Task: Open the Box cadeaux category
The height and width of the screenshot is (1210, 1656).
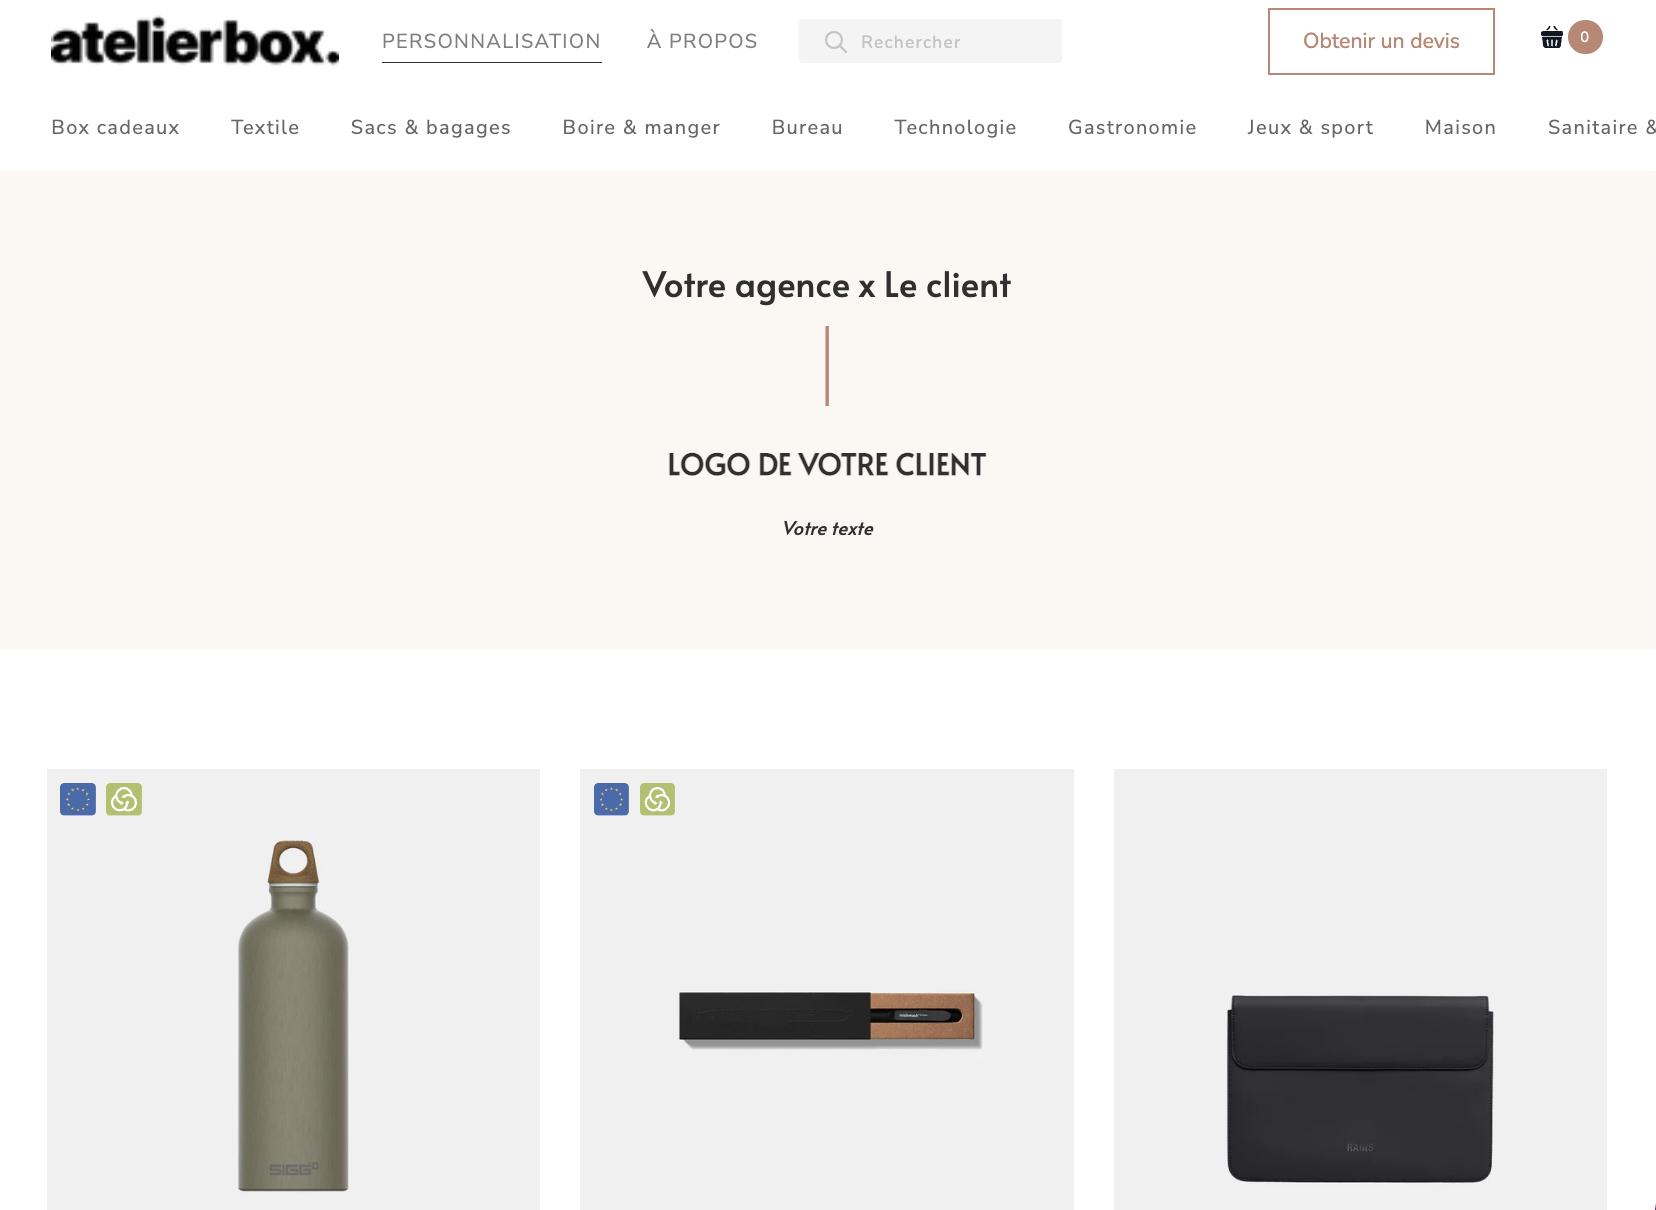Action: pos(116,127)
